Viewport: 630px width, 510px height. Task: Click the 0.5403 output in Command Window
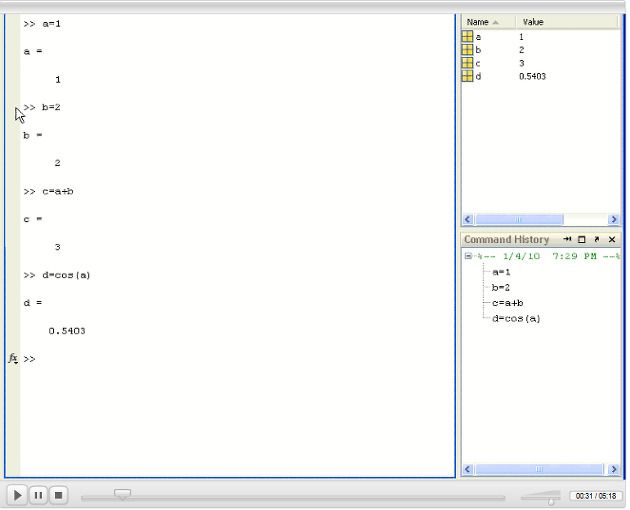click(x=67, y=331)
